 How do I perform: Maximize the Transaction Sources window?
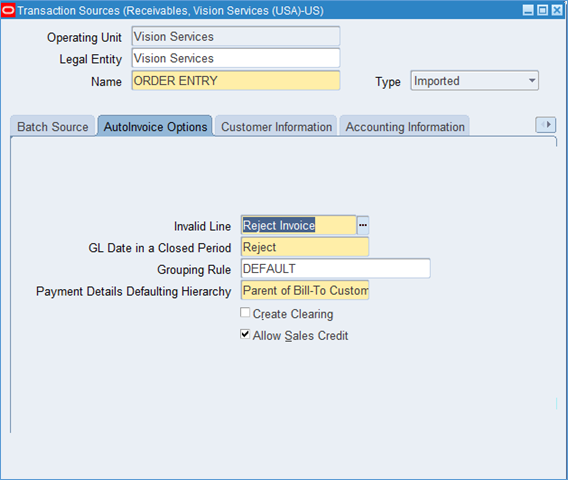(x=542, y=10)
